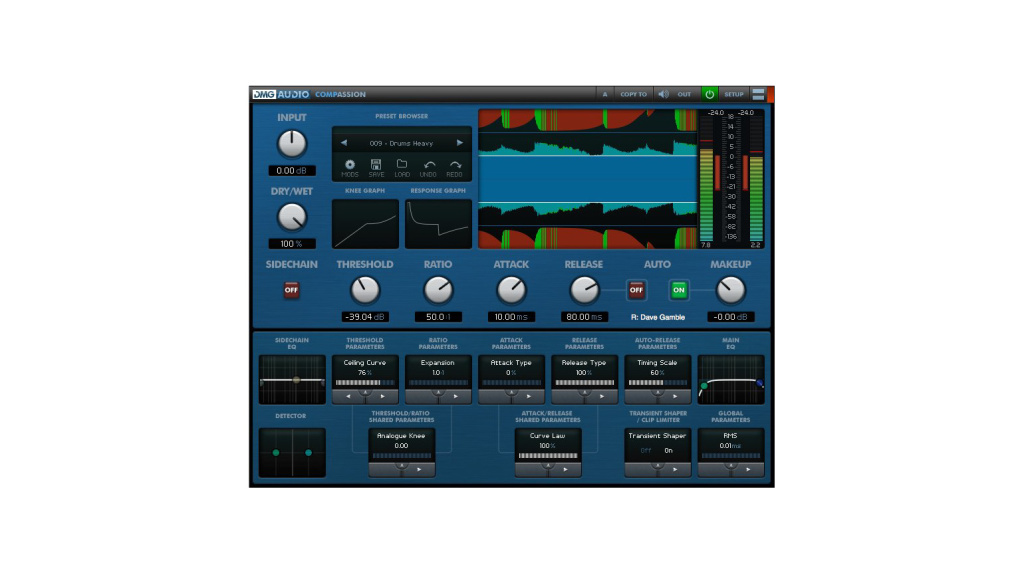Click the 80.00 ms release value field
This screenshot has height=565, width=1024.
[x=584, y=317]
